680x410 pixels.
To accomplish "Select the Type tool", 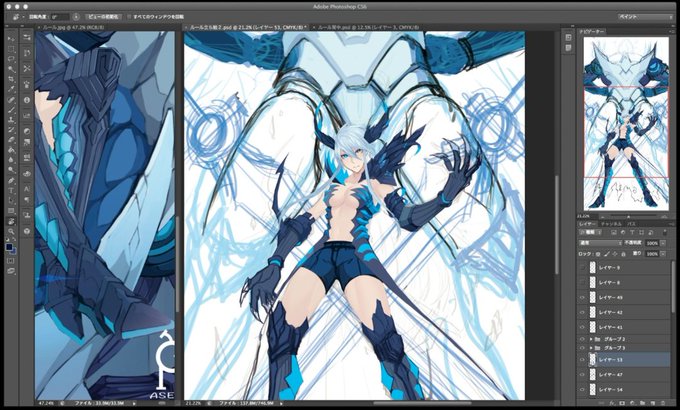I will pyautogui.click(x=11, y=190).
